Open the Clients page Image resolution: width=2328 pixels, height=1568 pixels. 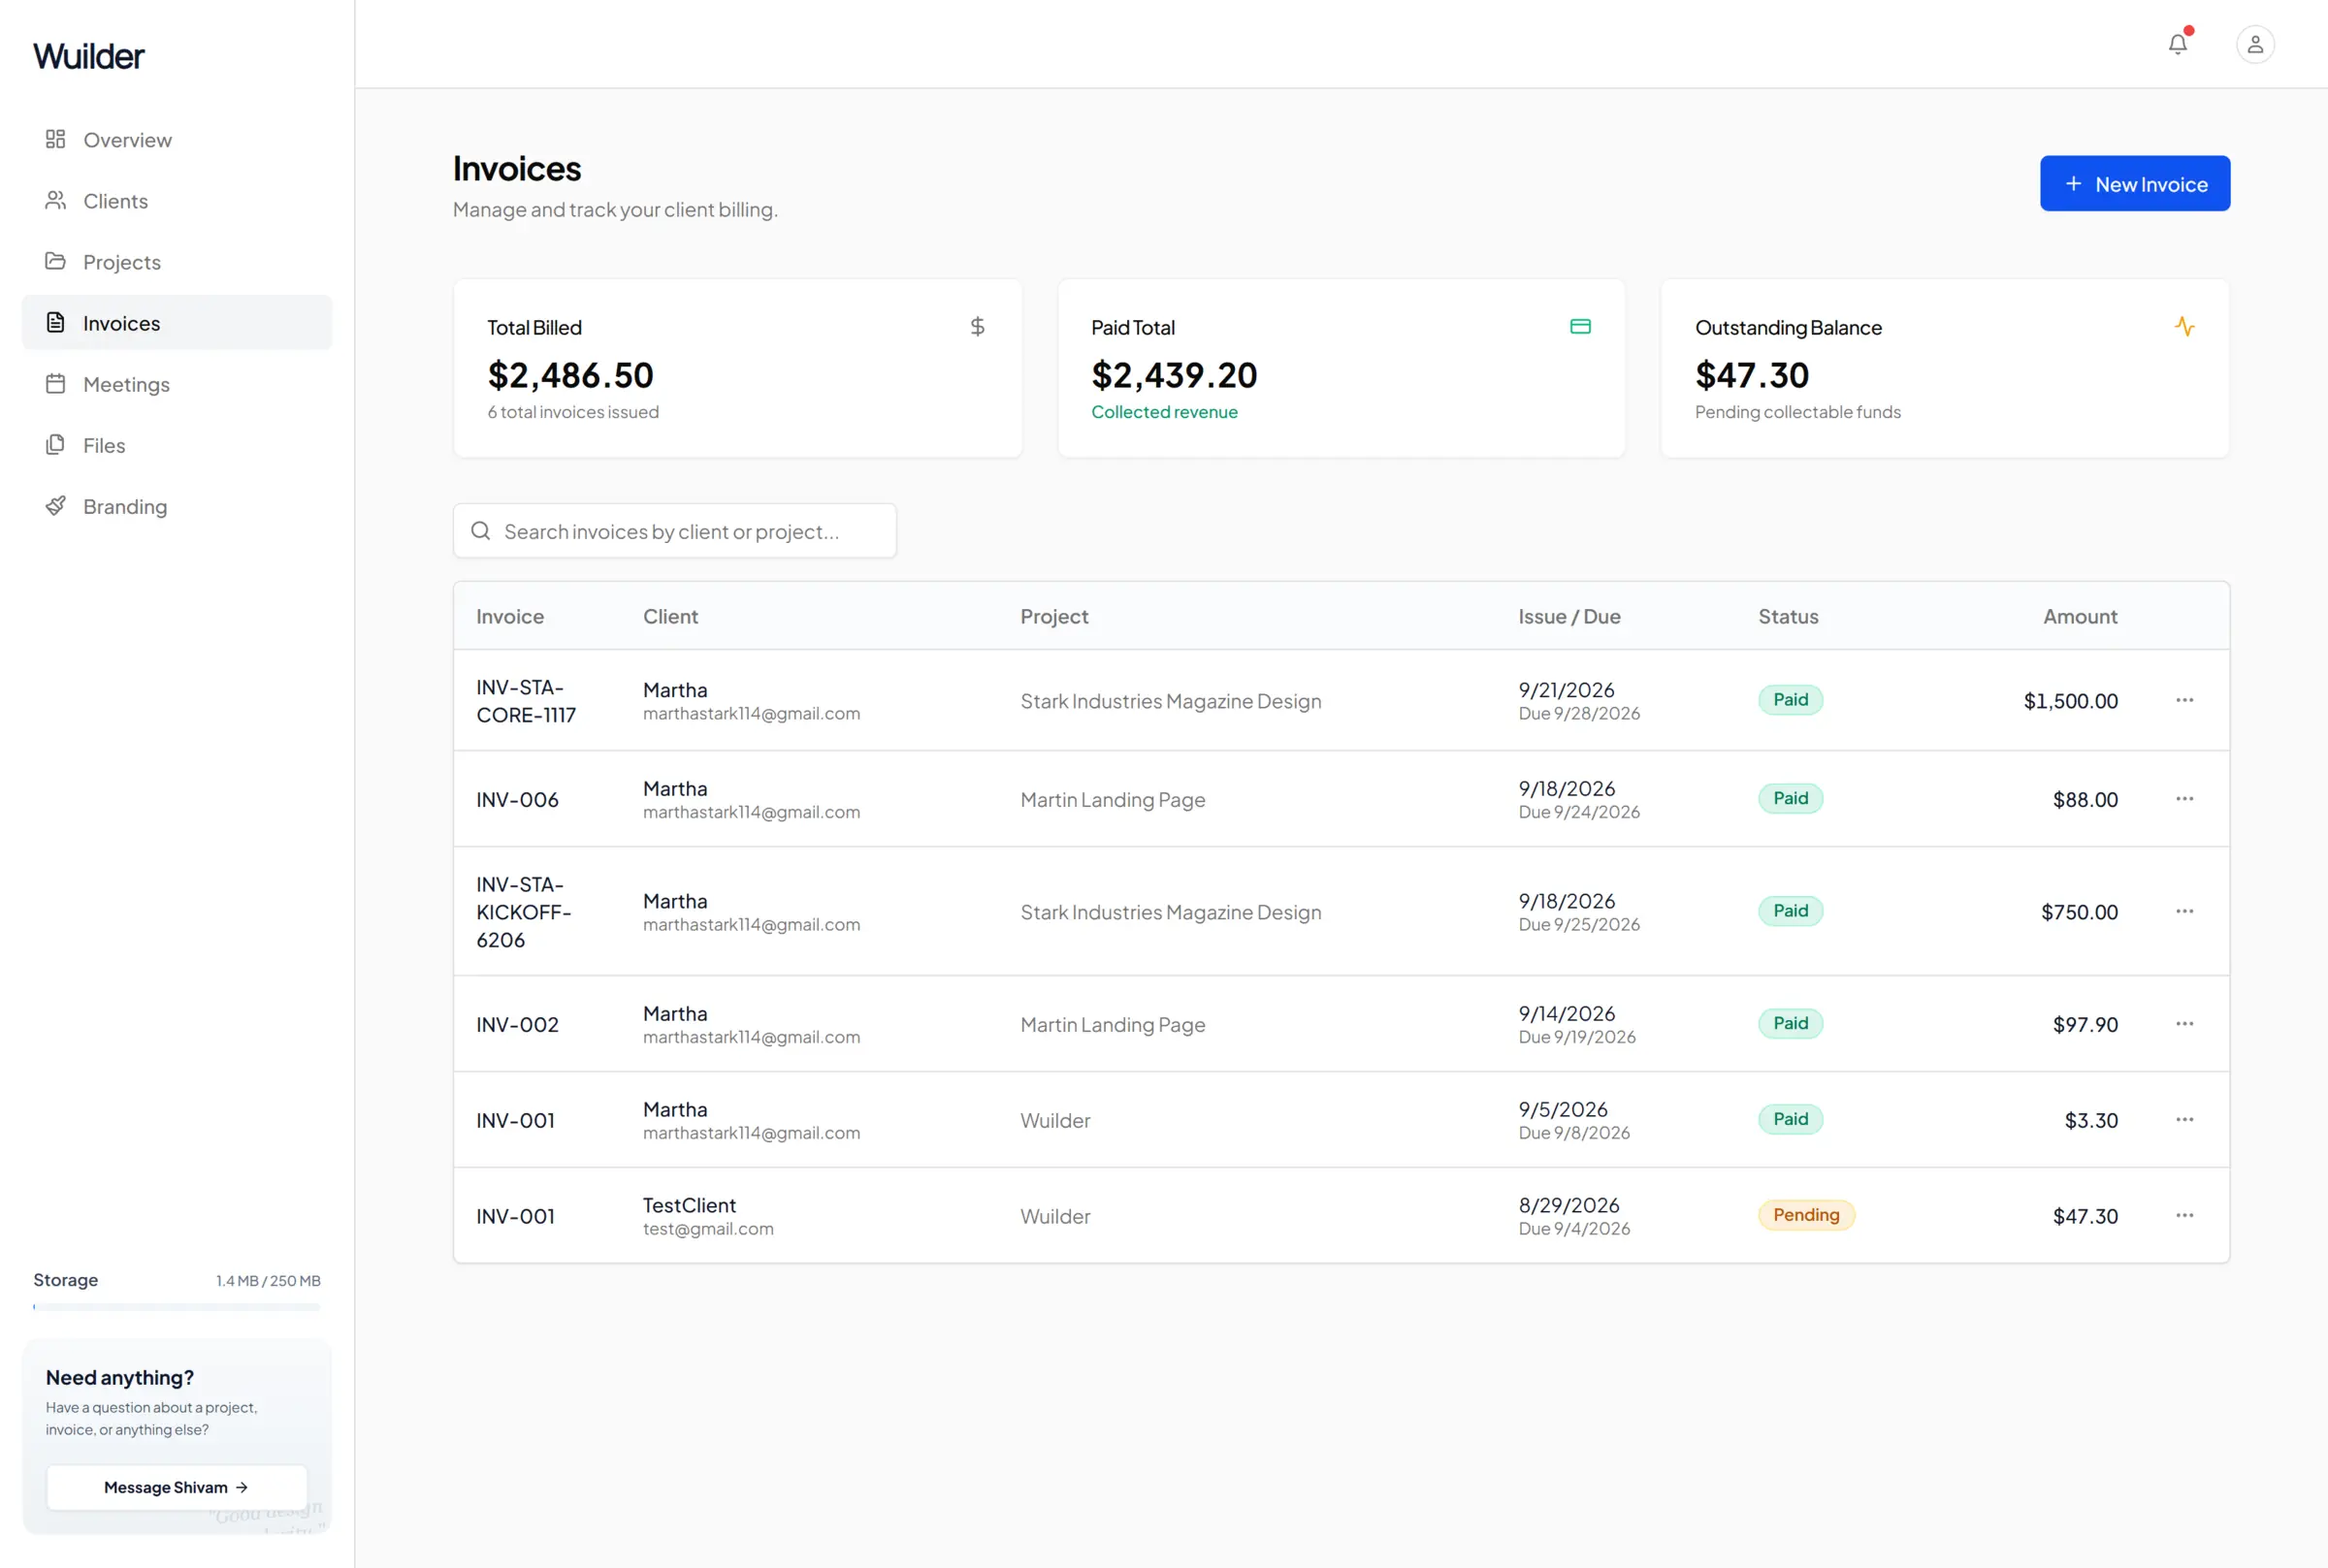tap(177, 201)
